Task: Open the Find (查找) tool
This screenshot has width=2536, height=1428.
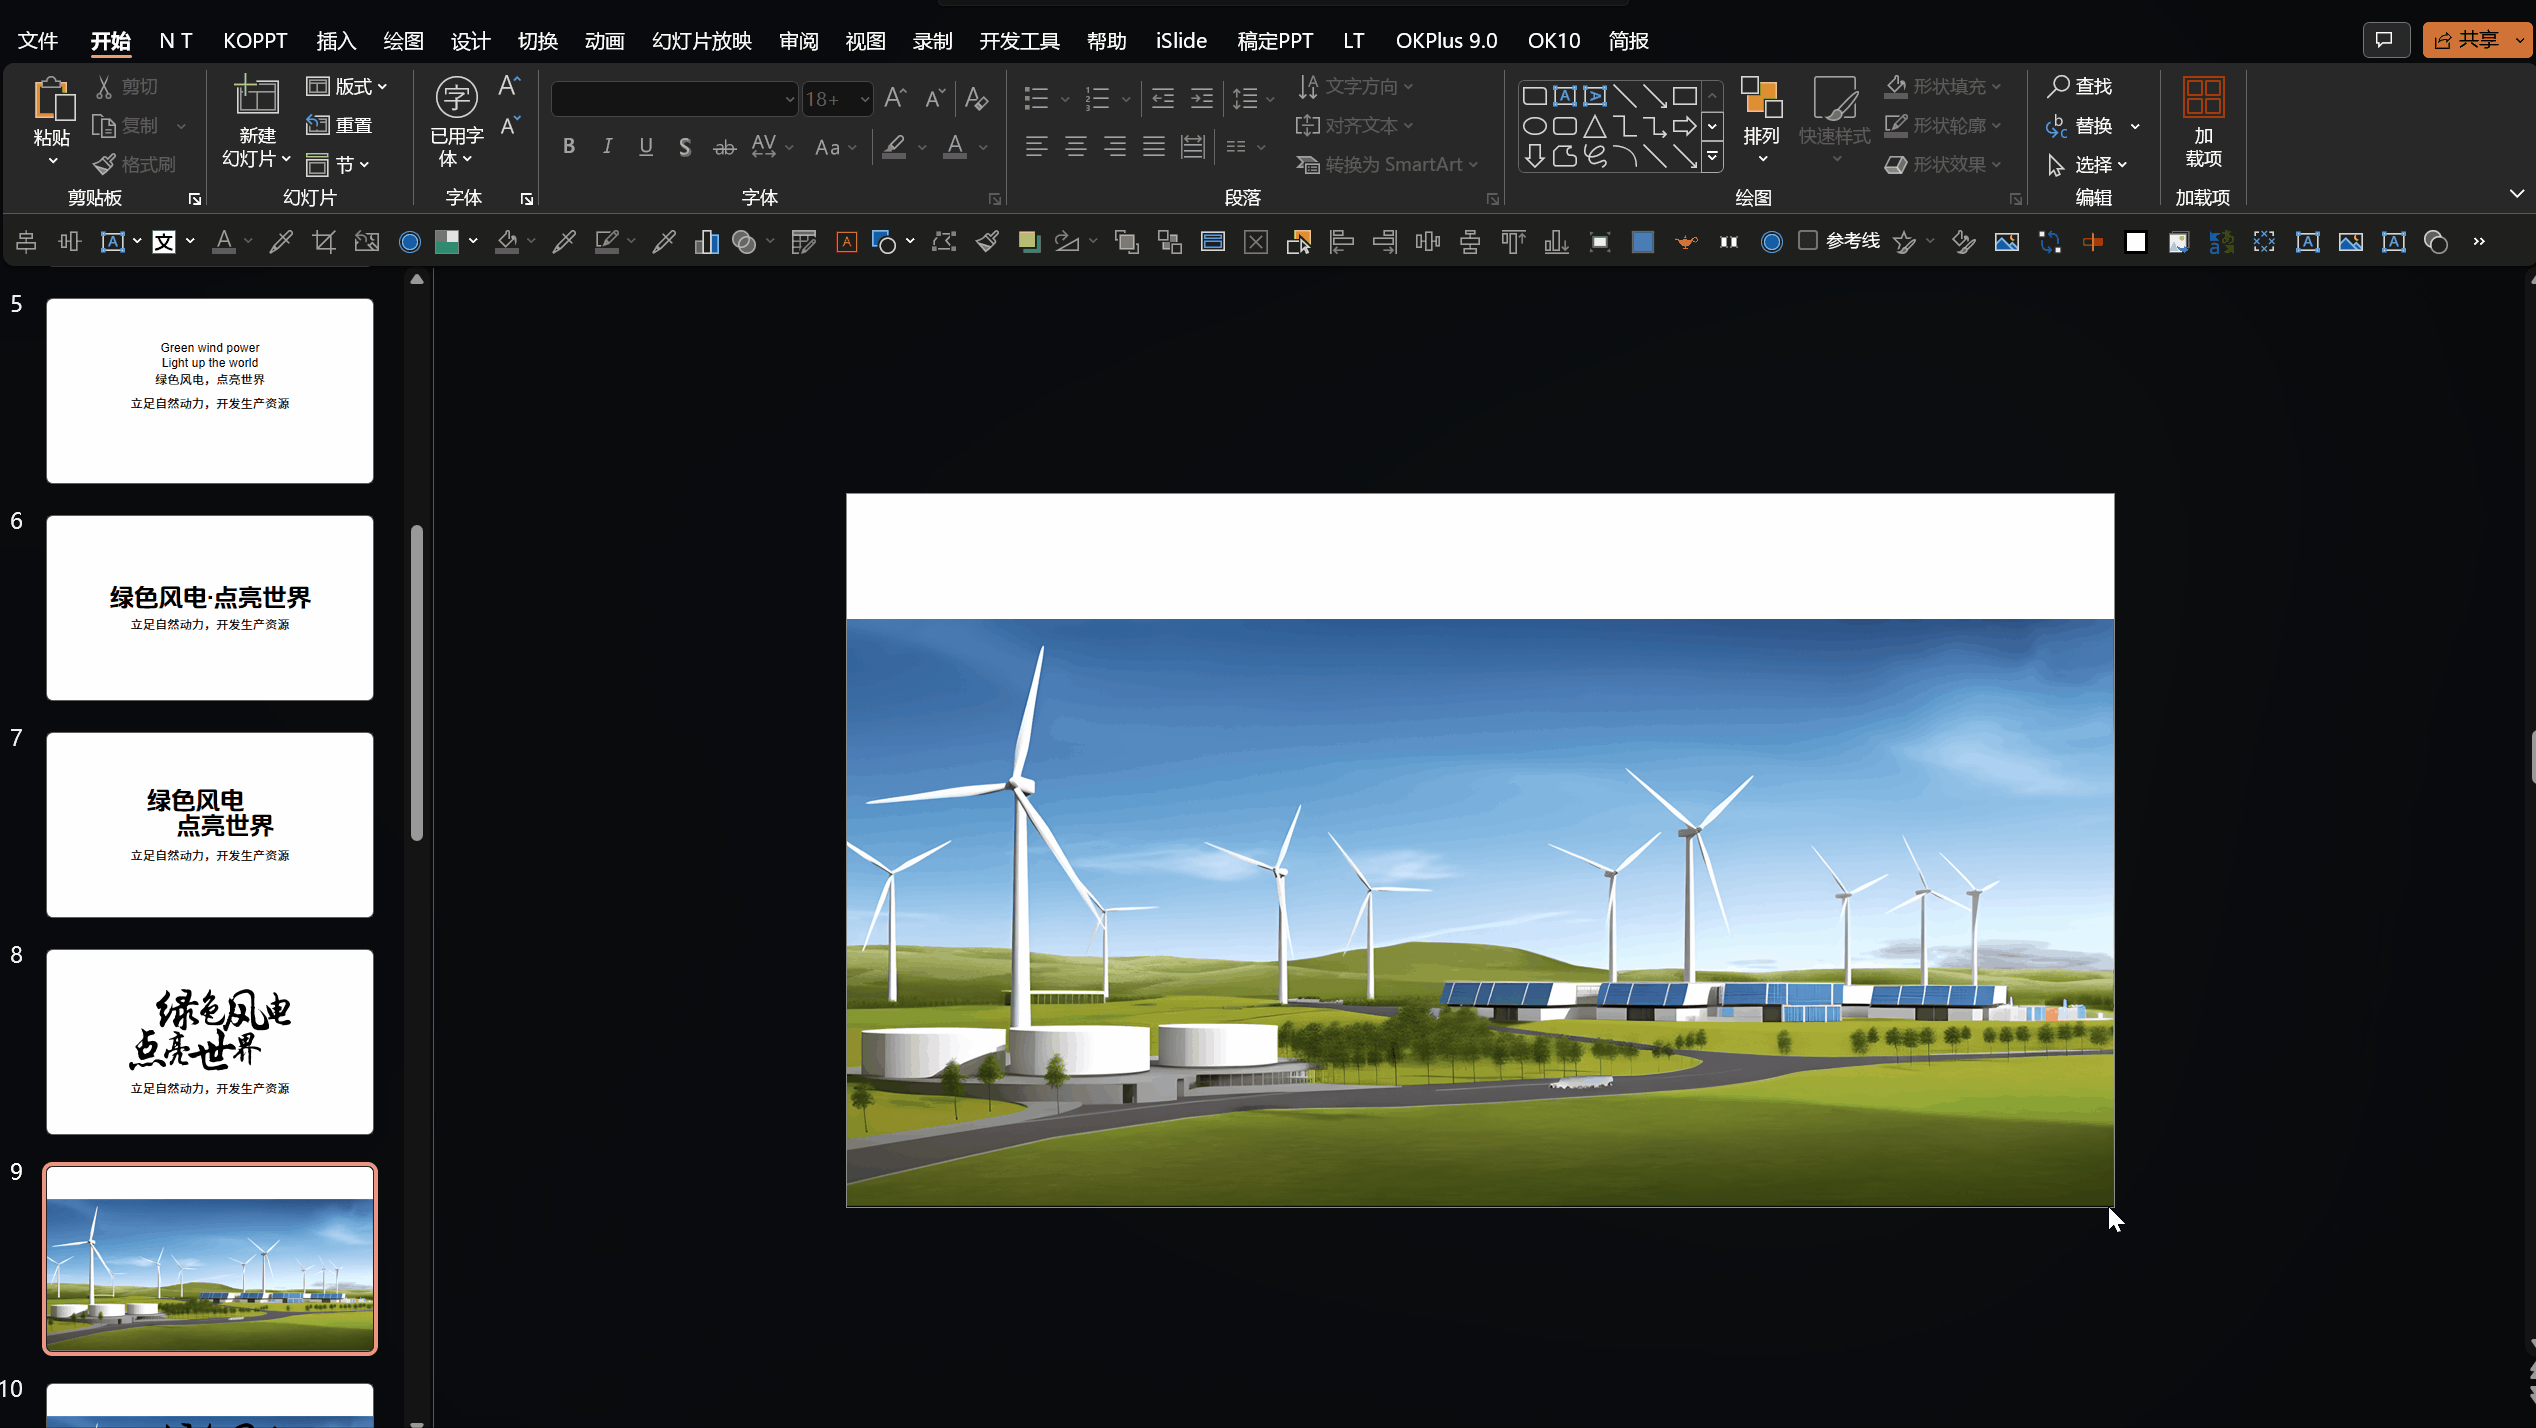Action: tap(2080, 86)
